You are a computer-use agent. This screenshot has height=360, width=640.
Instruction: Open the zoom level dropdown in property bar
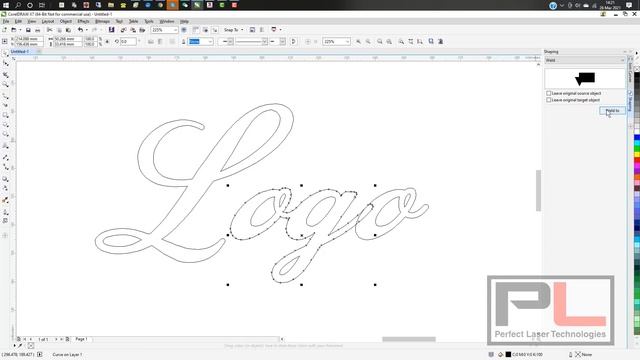[347, 42]
